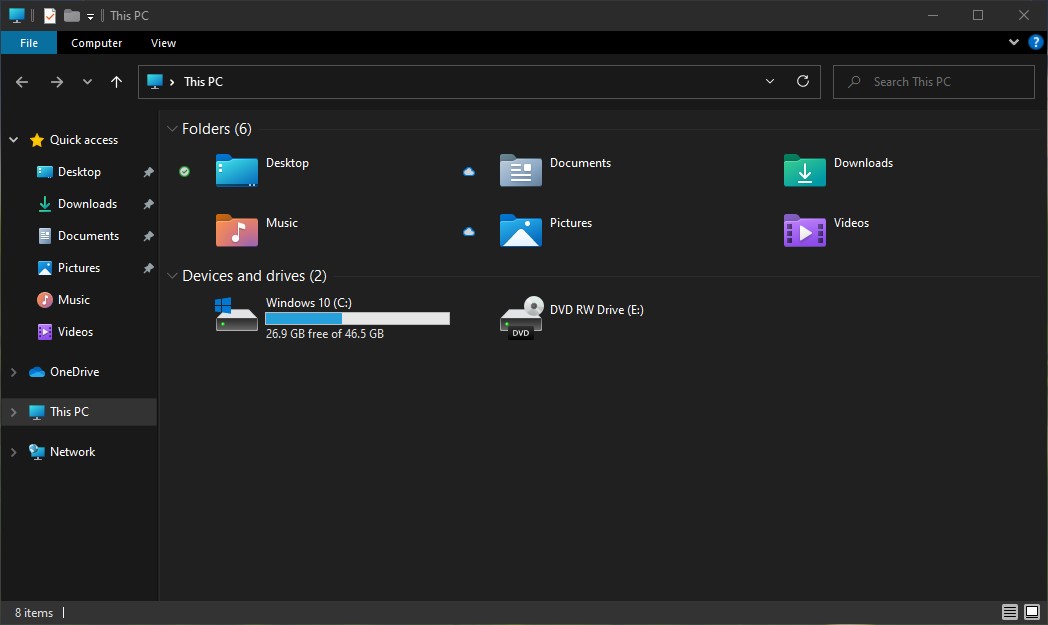
Task: Click the Quick access star icon
Action: (37, 140)
